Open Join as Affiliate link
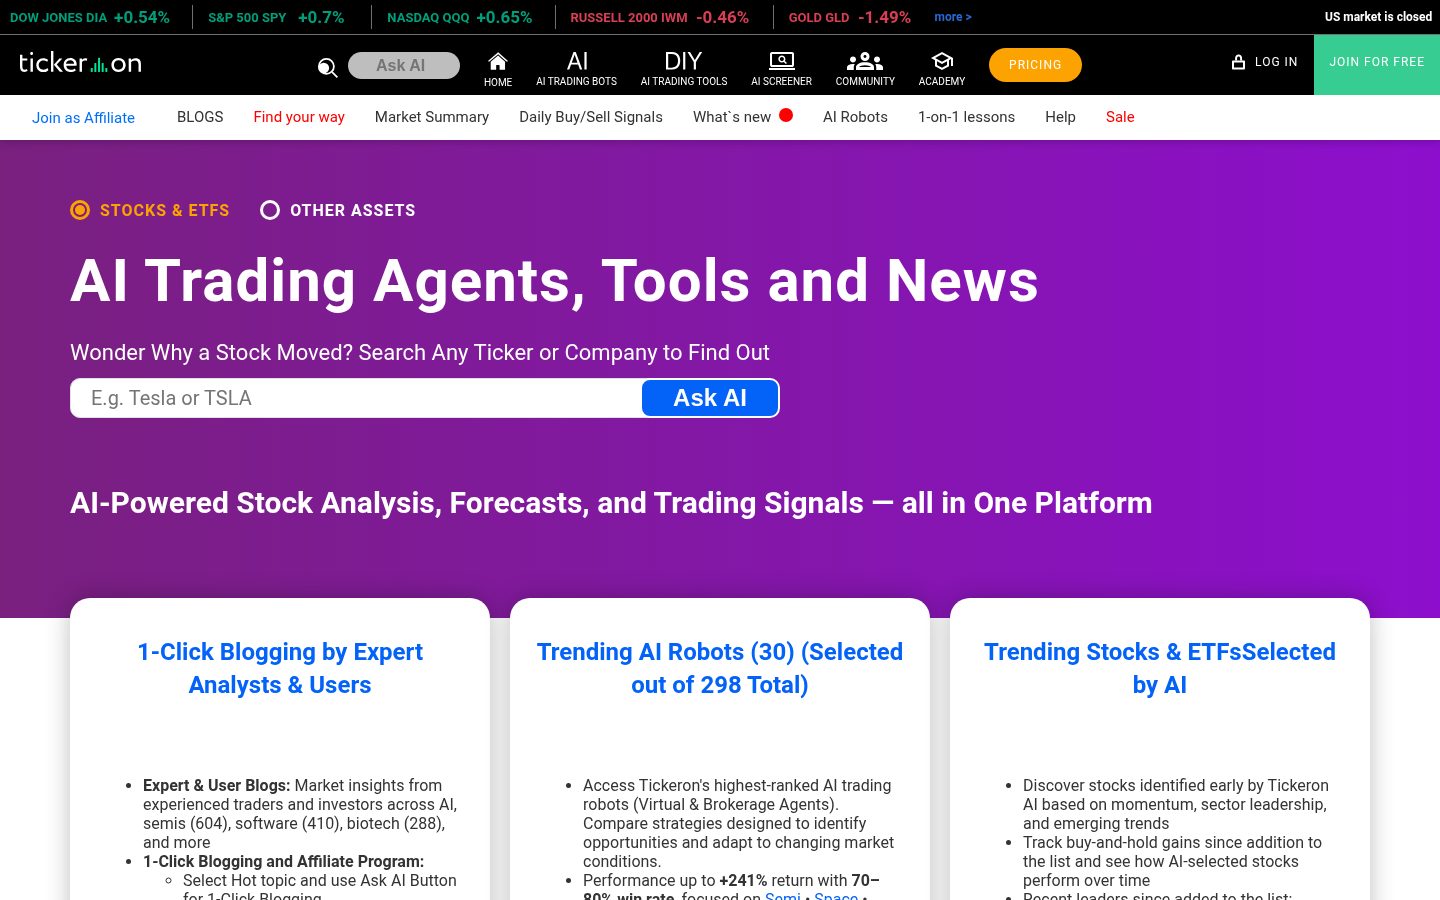Screen dimensions: 1440x900 pos(83,118)
